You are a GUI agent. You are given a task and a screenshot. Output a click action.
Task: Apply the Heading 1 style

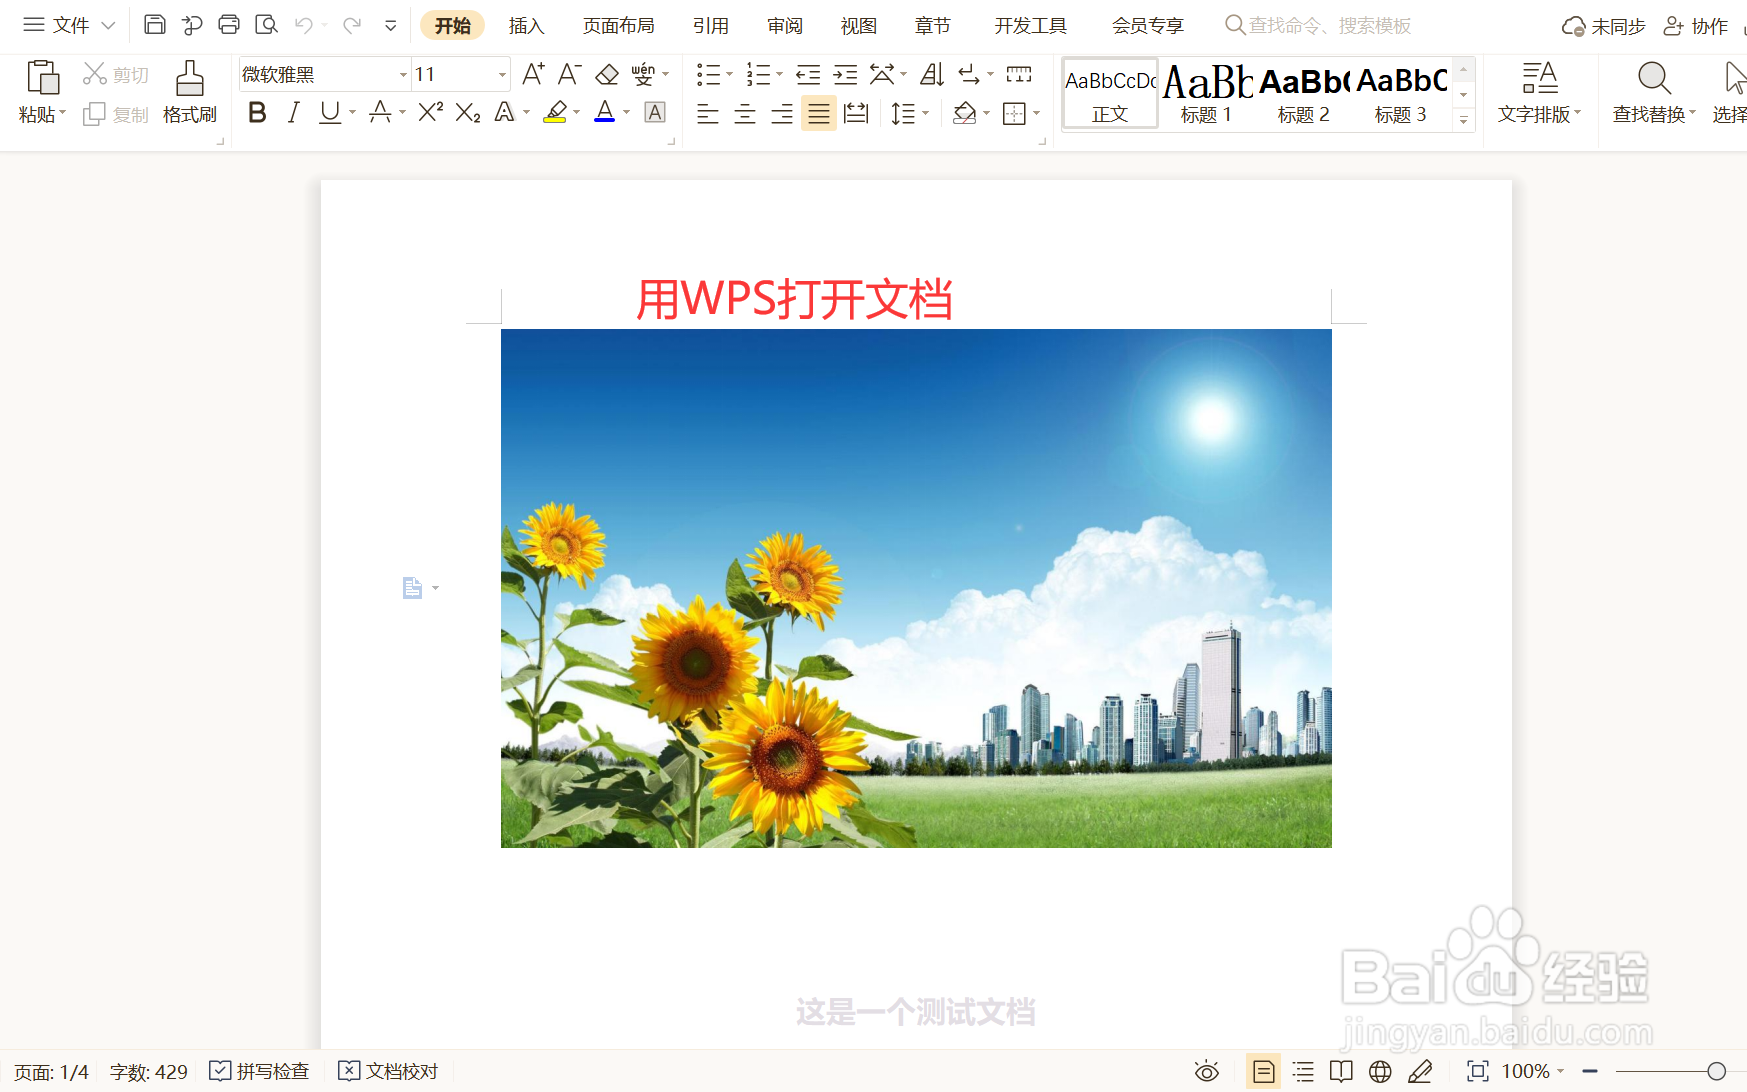1206,93
